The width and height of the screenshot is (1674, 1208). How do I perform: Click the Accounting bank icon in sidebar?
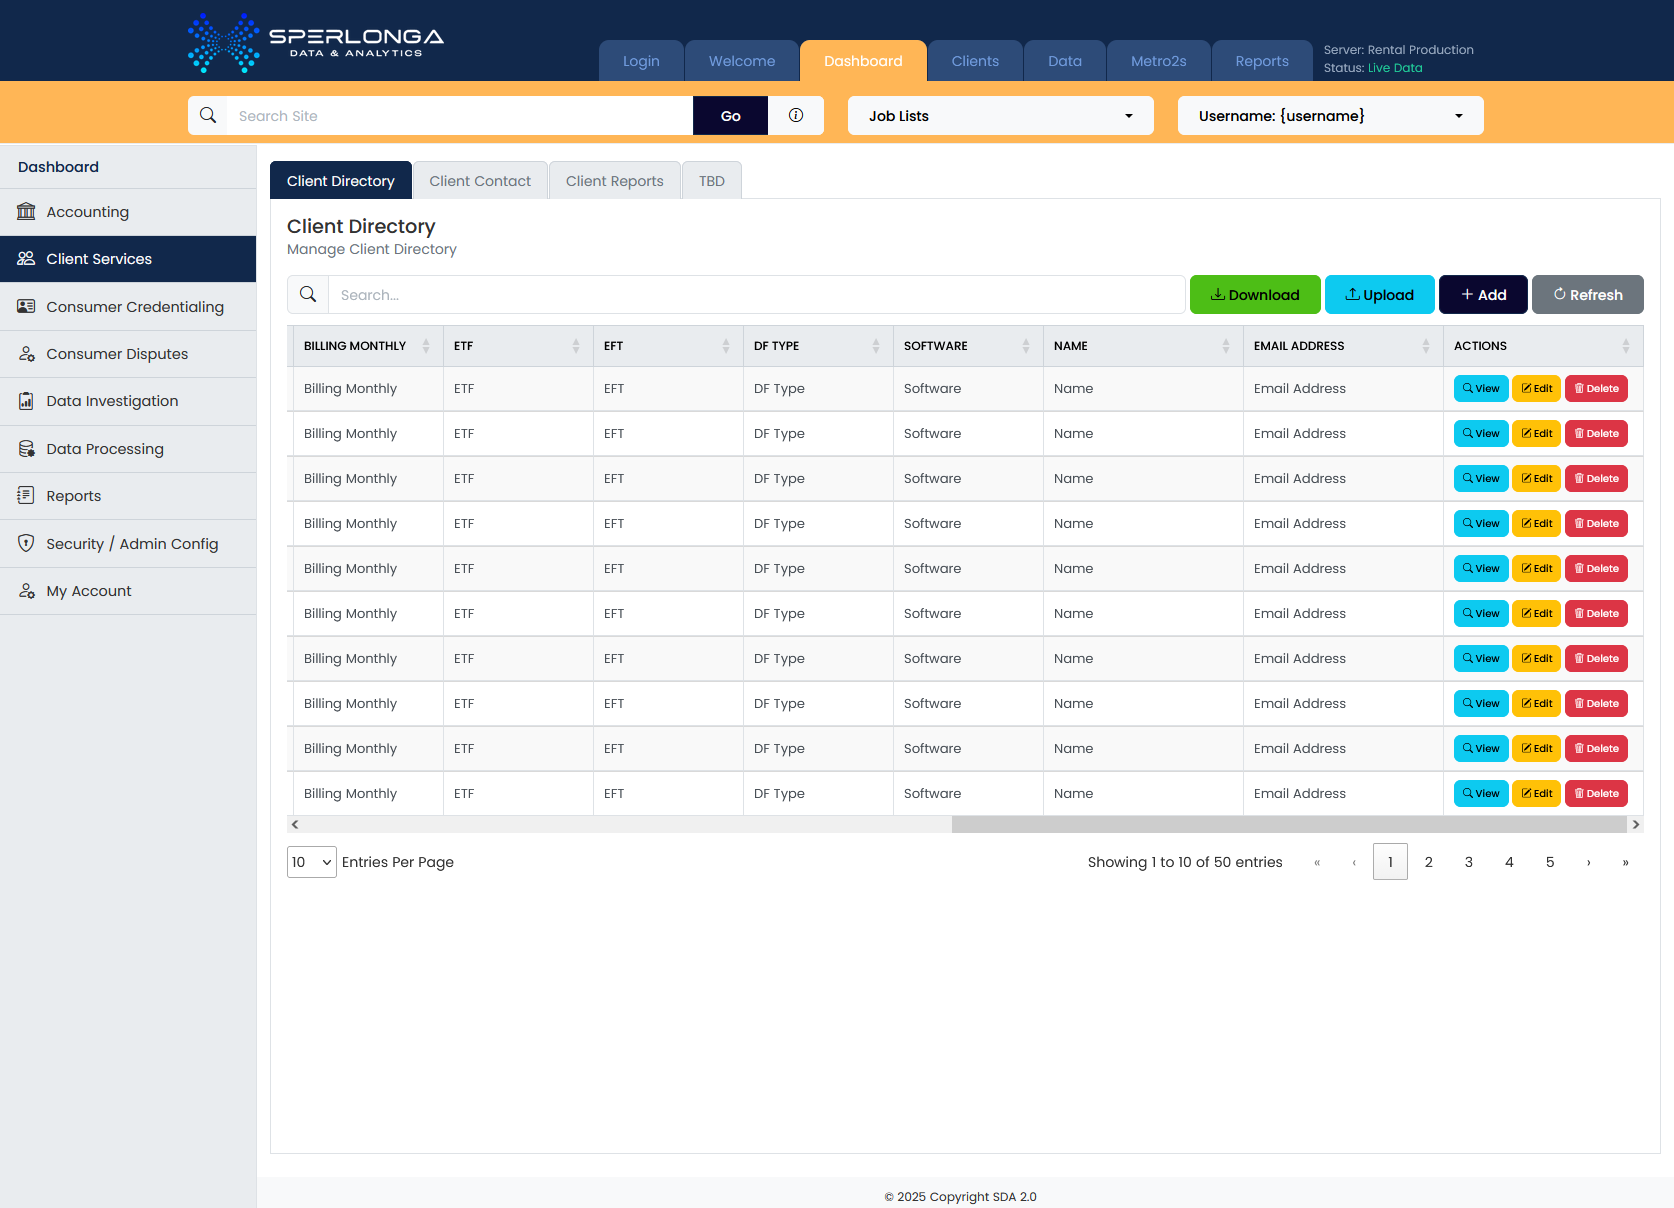click(x=26, y=211)
